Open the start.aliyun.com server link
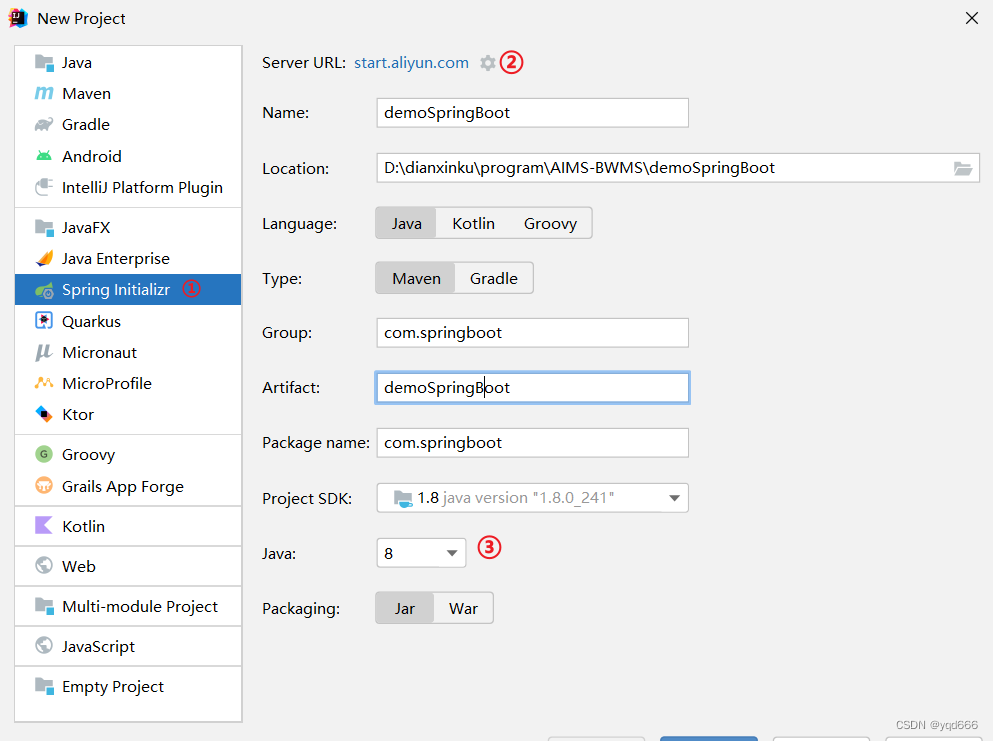 pyautogui.click(x=411, y=63)
